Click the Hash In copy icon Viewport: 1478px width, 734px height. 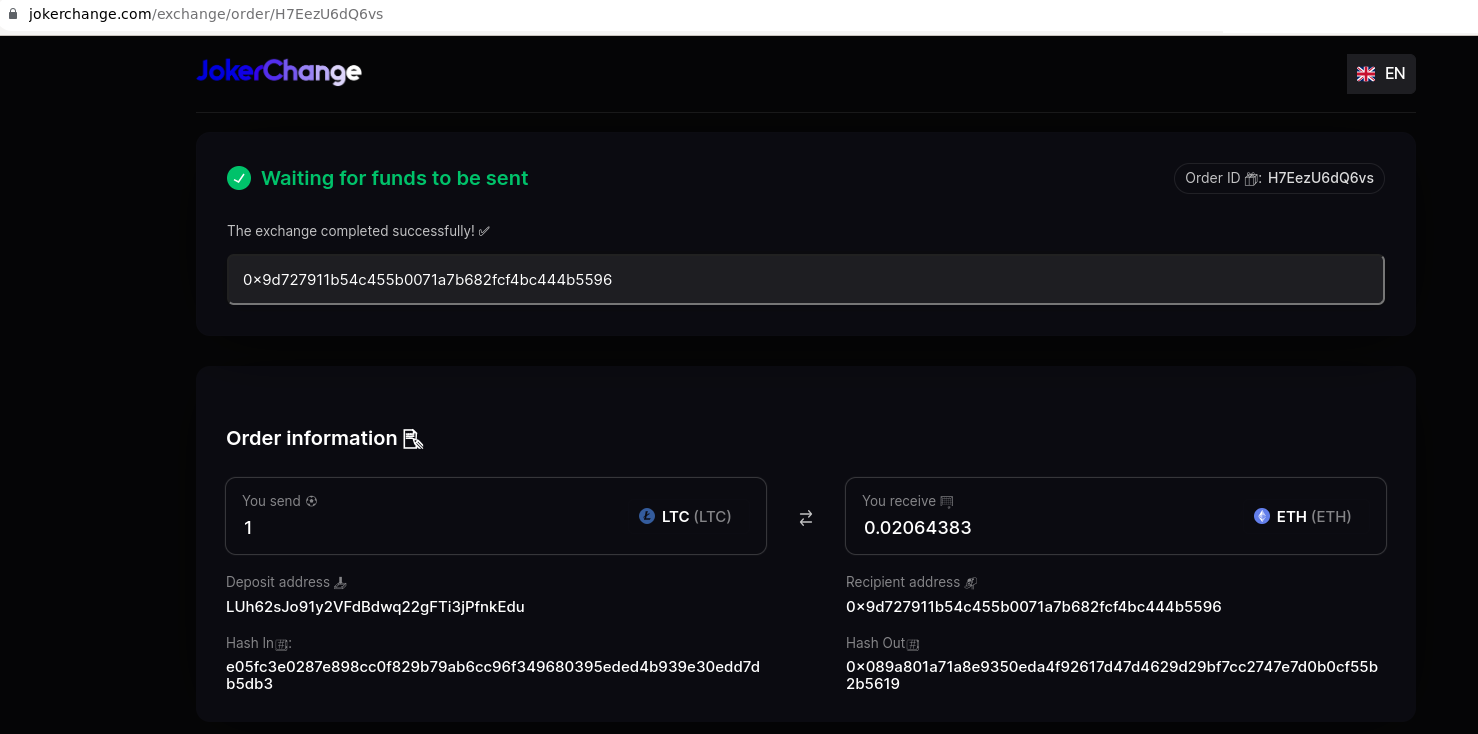[x=281, y=644]
